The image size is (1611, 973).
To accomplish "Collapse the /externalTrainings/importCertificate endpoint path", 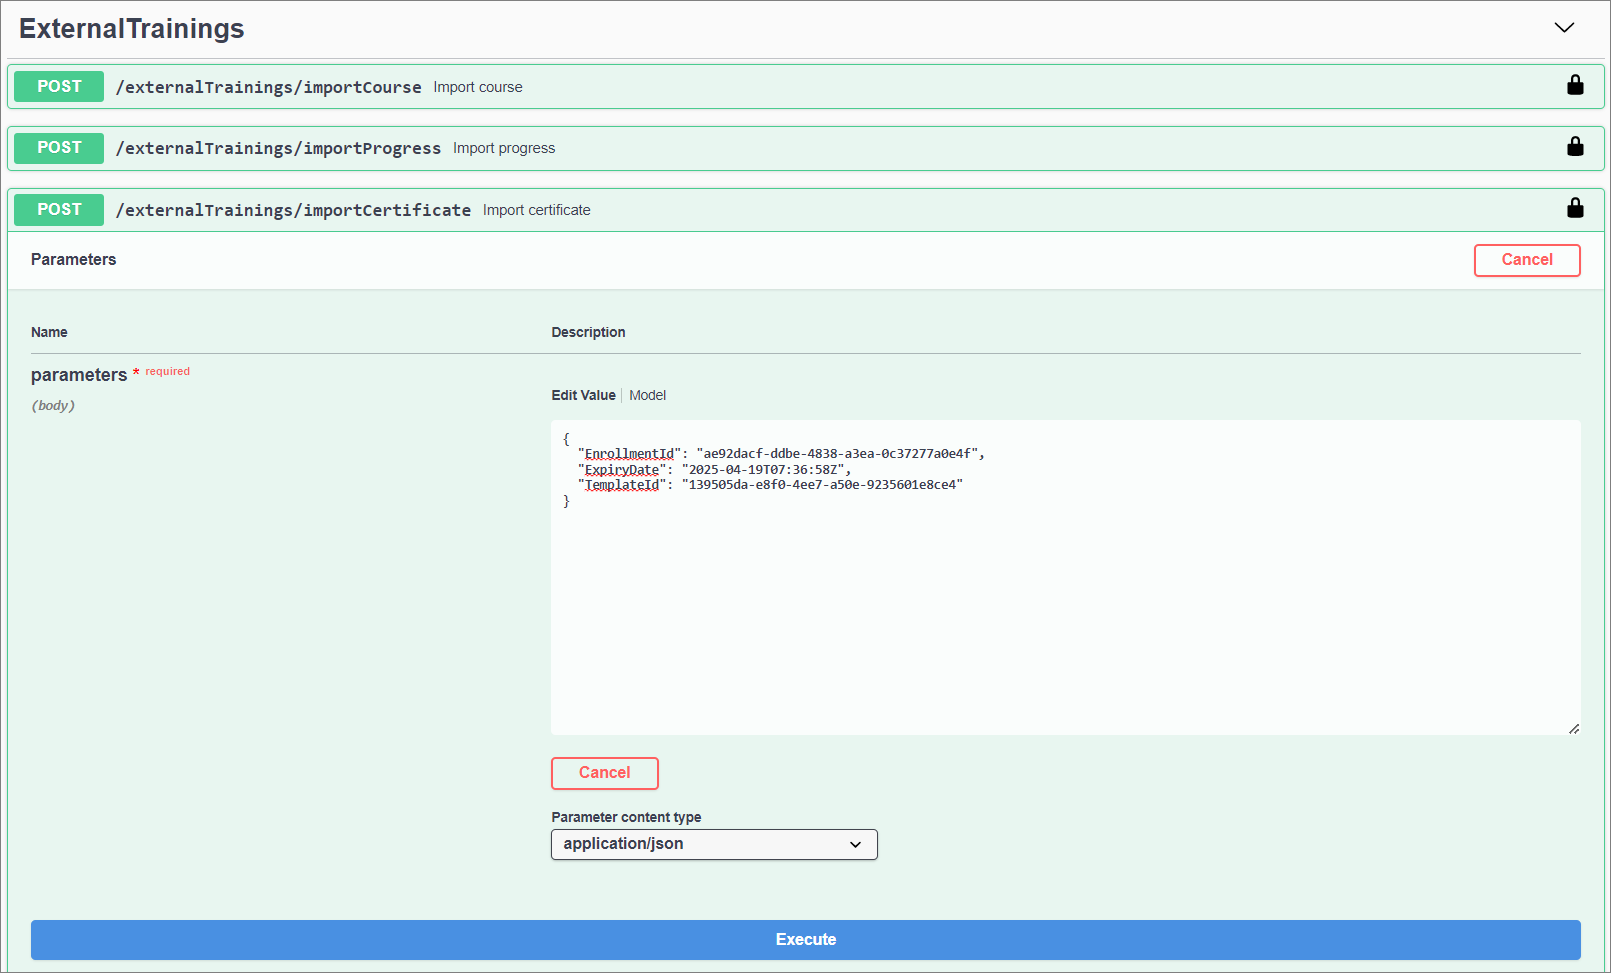I will tap(293, 211).
